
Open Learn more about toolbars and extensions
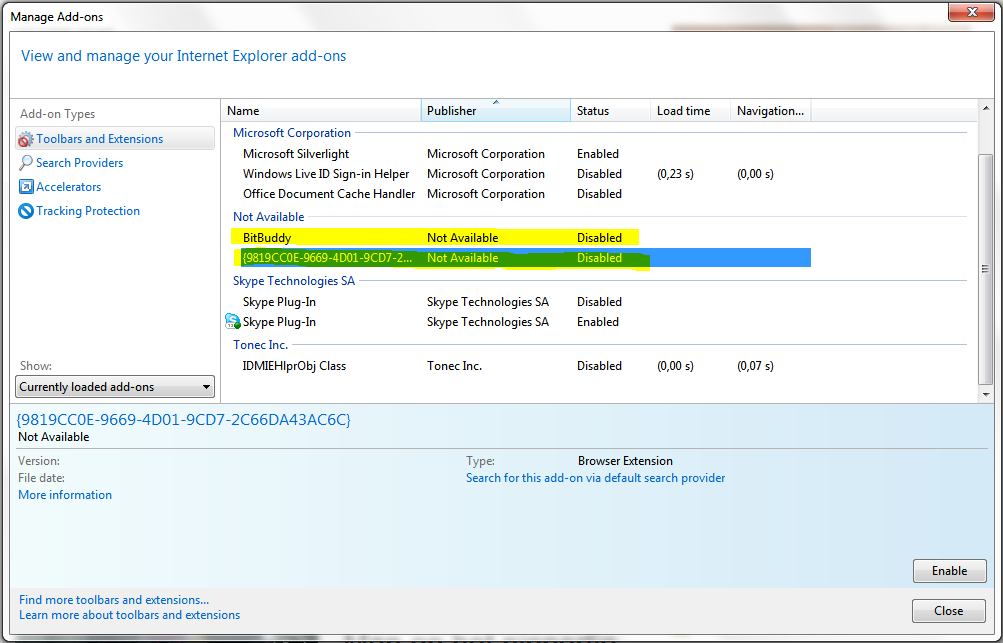point(129,615)
